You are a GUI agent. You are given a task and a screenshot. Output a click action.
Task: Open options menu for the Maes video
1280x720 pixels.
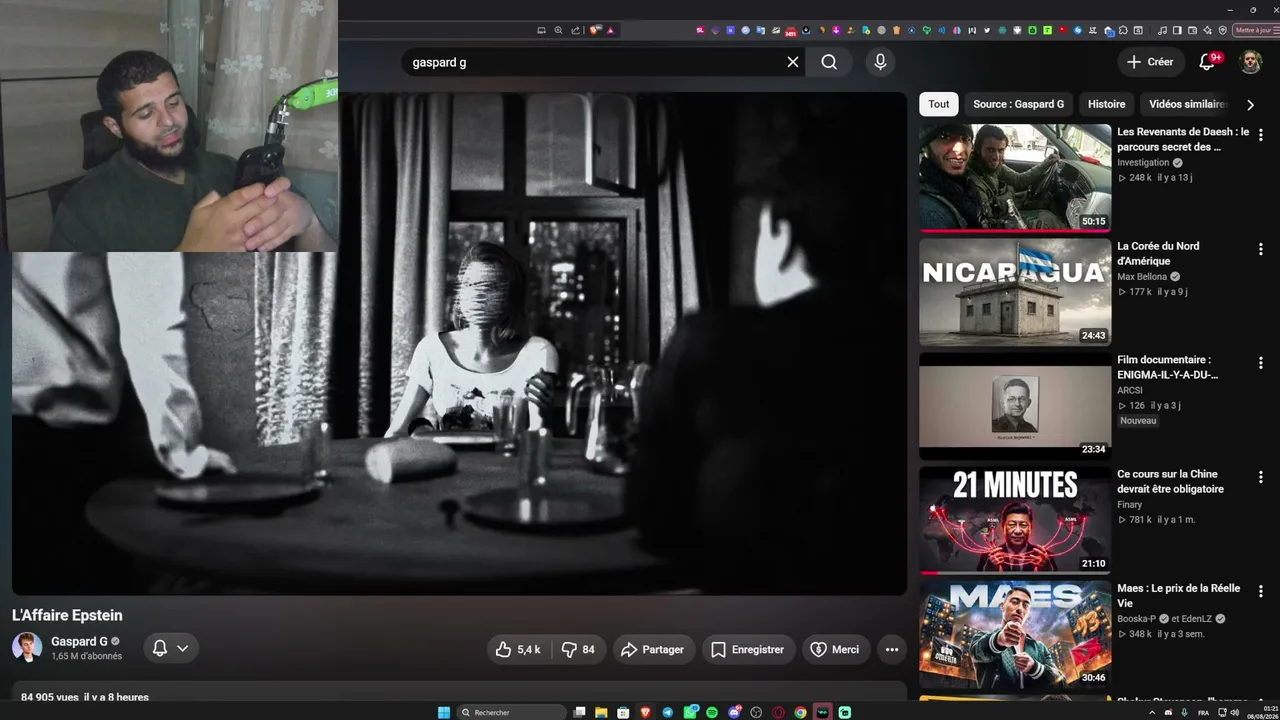(x=1260, y=591)
